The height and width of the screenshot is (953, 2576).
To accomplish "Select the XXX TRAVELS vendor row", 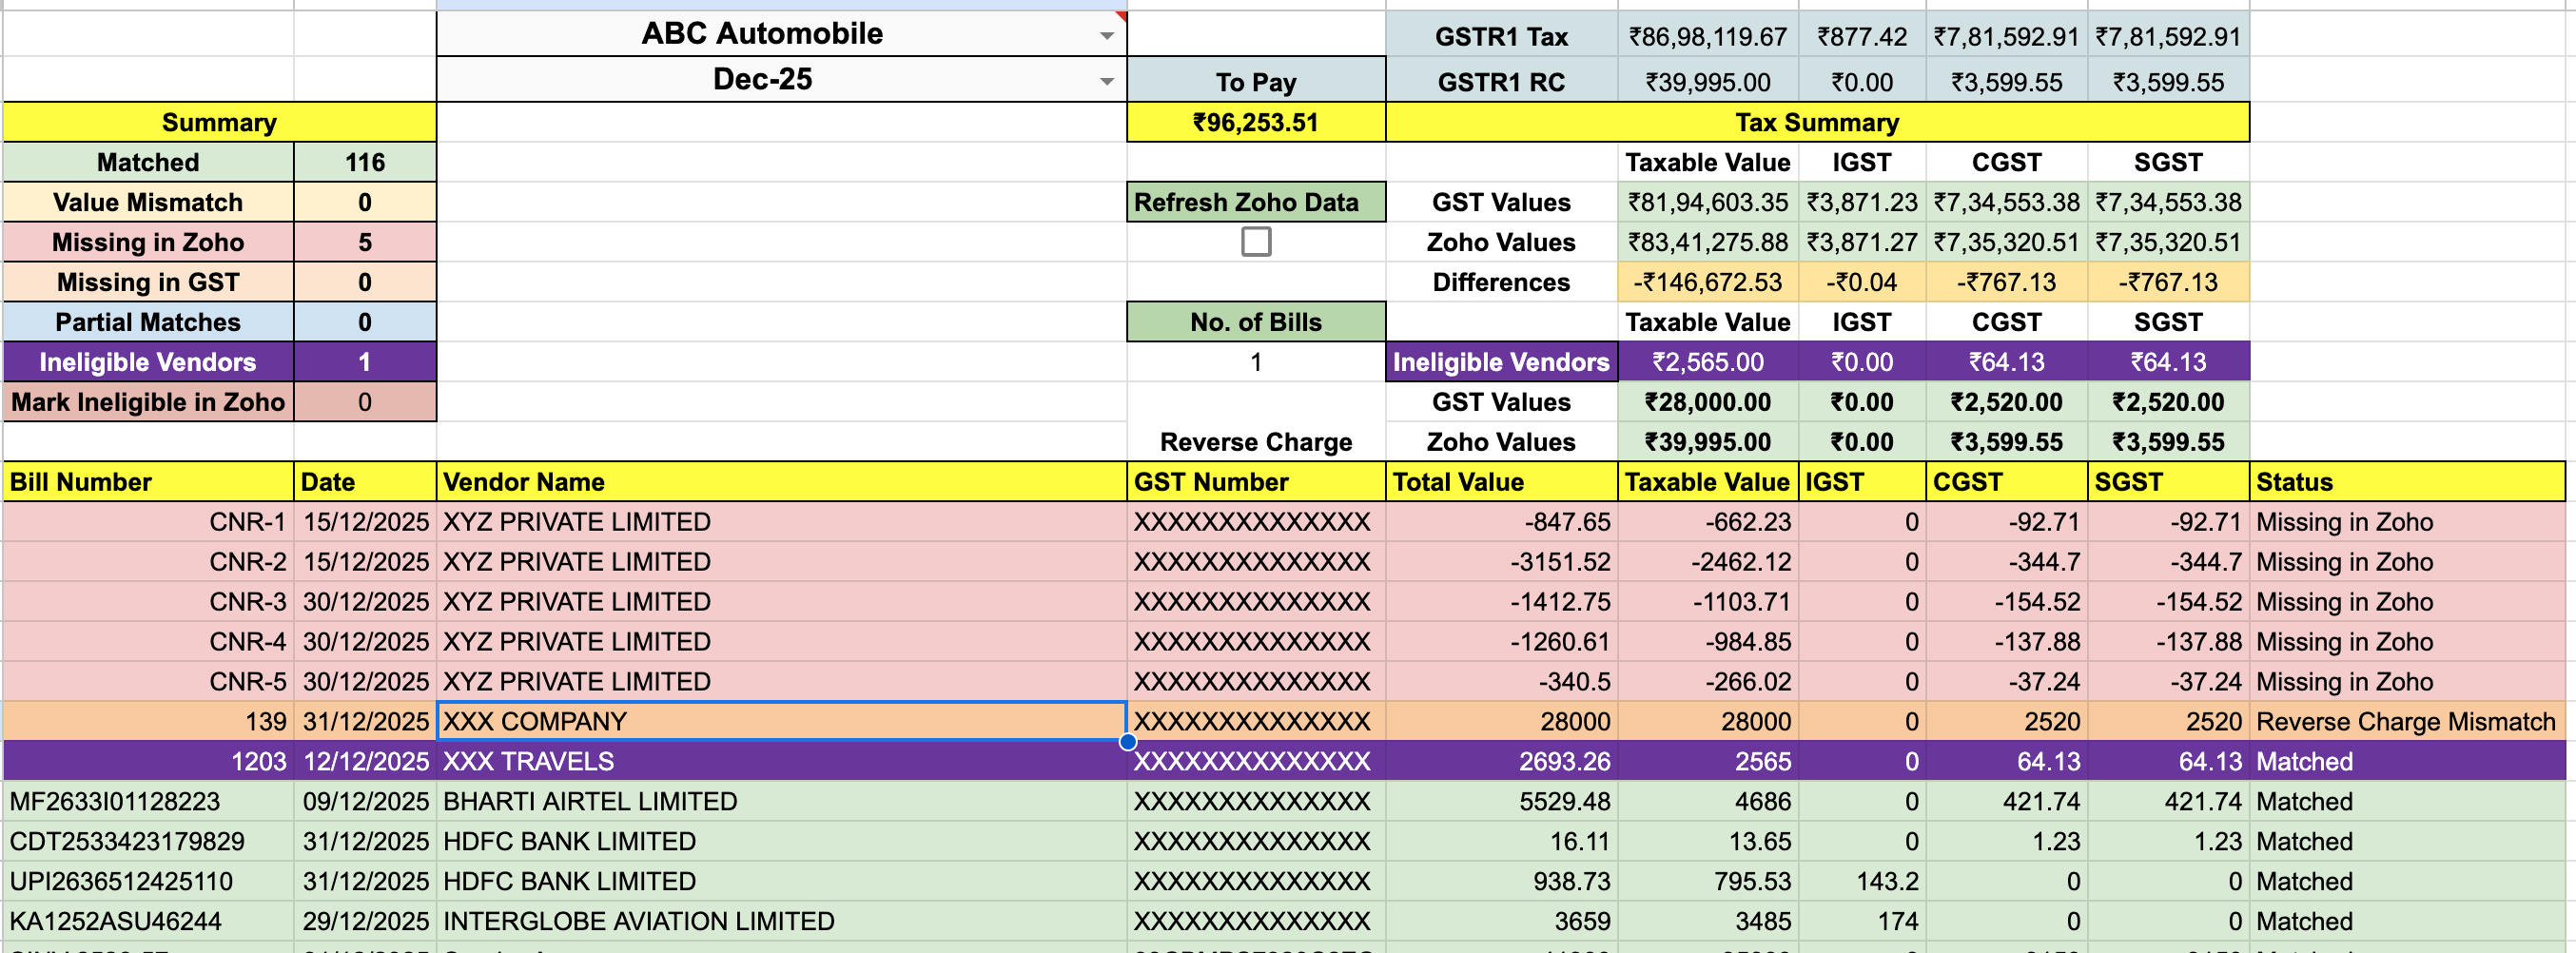I will click(530, 761).
